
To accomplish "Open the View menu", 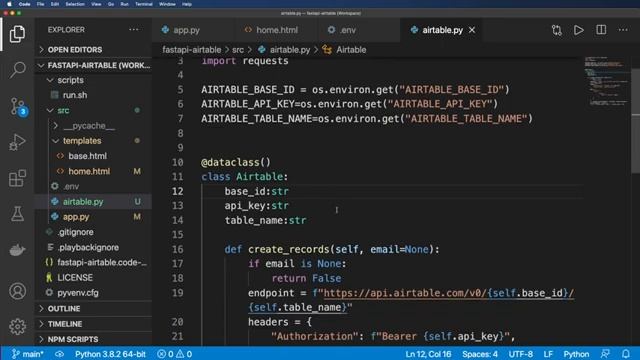I will [x=96, y=4].
